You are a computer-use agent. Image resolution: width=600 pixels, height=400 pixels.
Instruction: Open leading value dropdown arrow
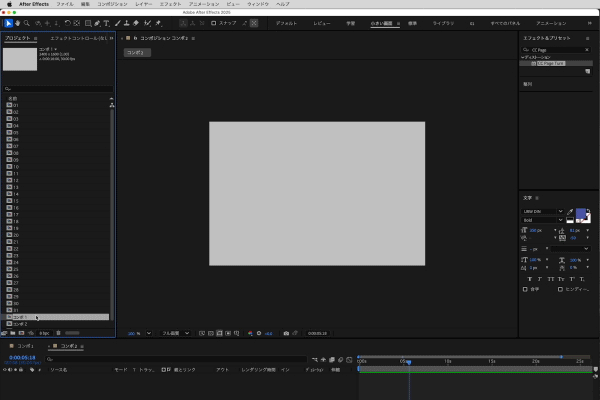coord(588,230)
